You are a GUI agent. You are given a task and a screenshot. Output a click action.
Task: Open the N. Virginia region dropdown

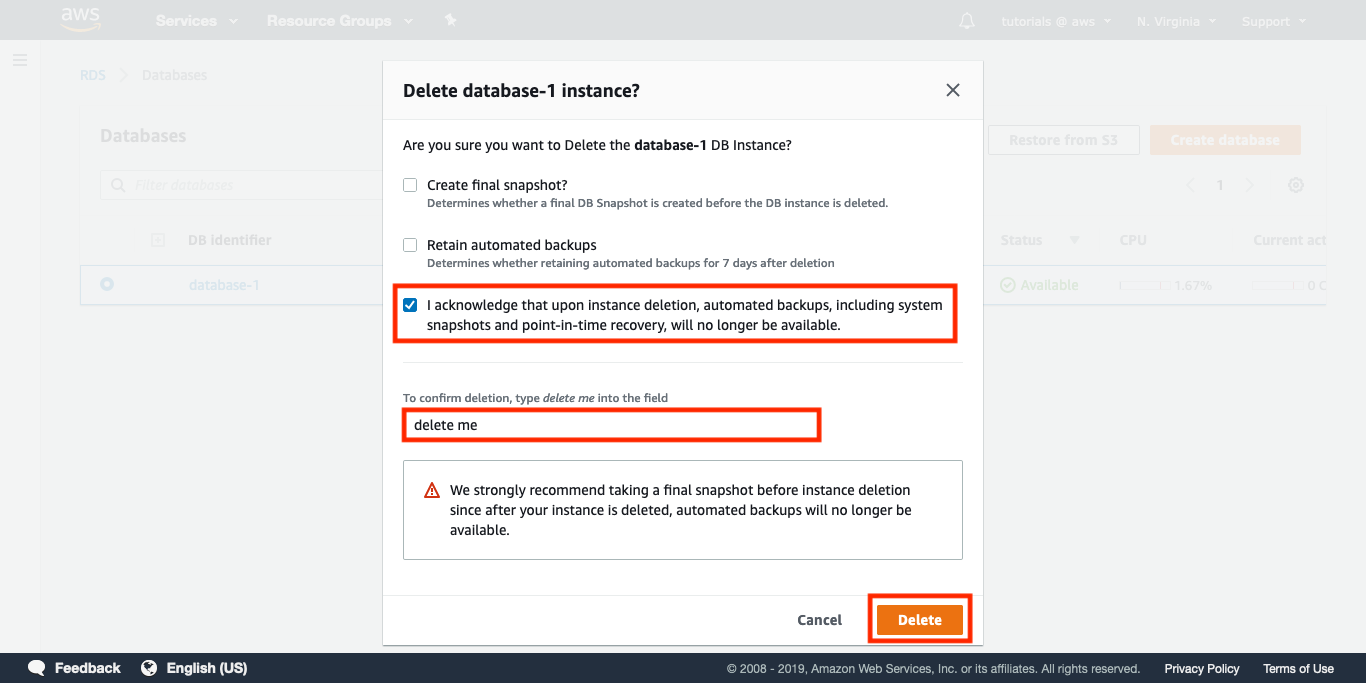coord(1176,21)
